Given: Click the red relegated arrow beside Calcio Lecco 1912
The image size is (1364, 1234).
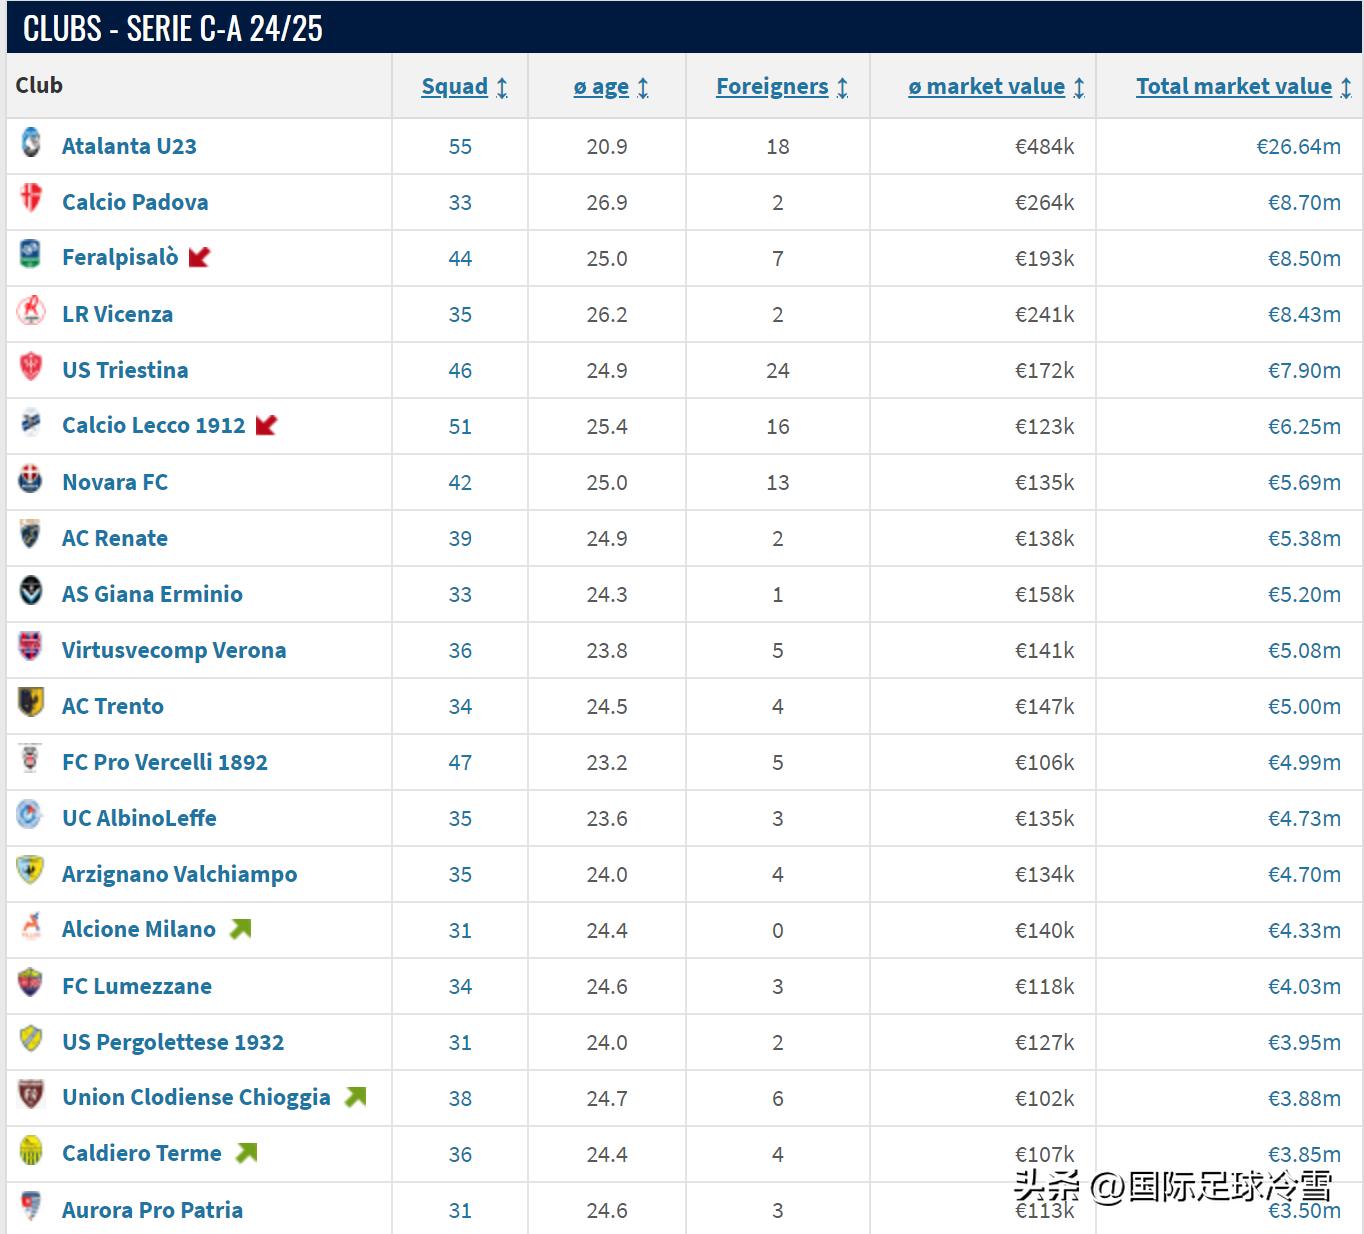Looking at the screenshot, I should pos(266,426).
